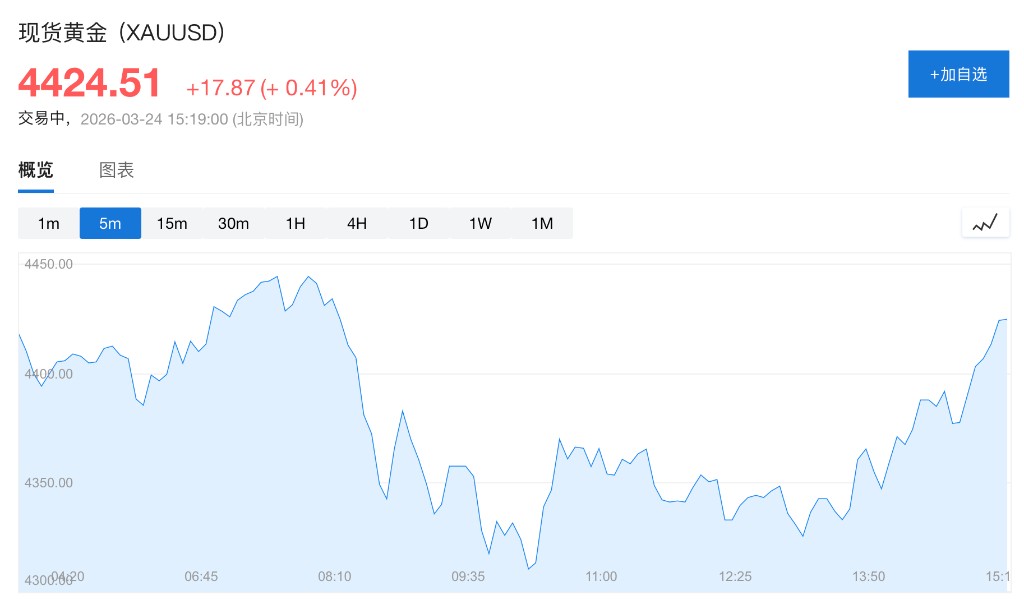Switch to 1M monthly interval
The height and width of the screenshot is (606, 1024).
[542, 223]
